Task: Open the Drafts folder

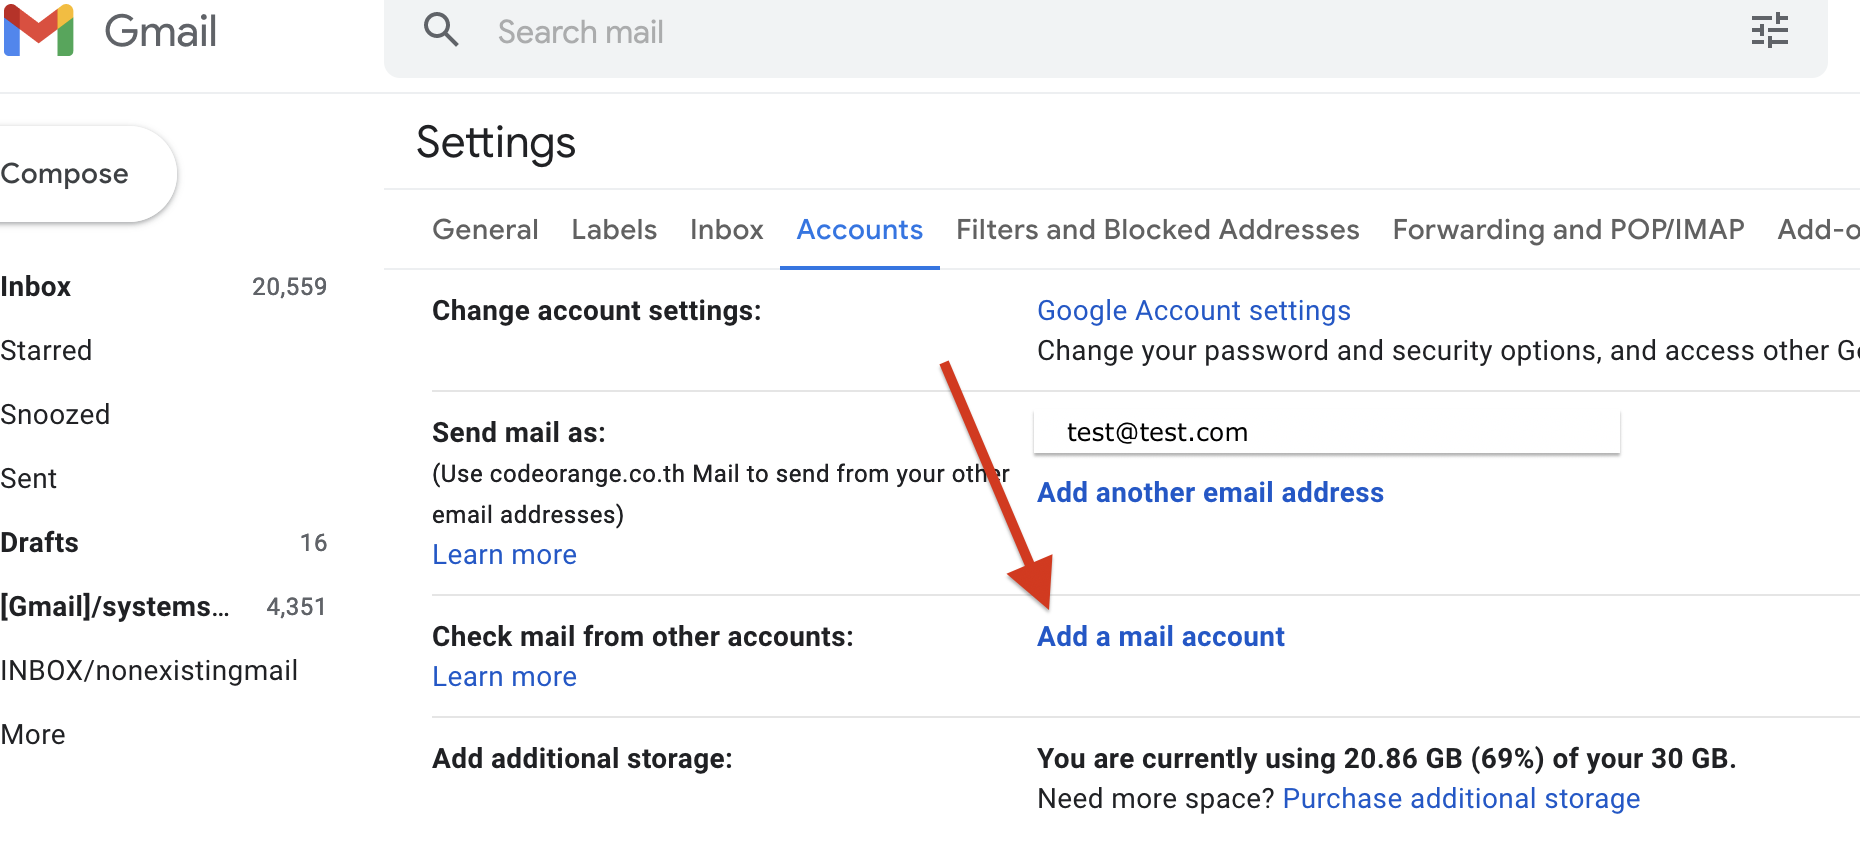Action: click(40, 543)
